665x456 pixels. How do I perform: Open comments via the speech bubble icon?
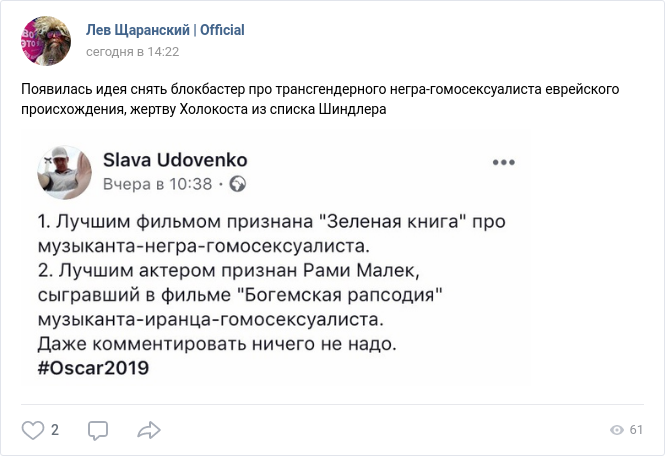[98, 430]
